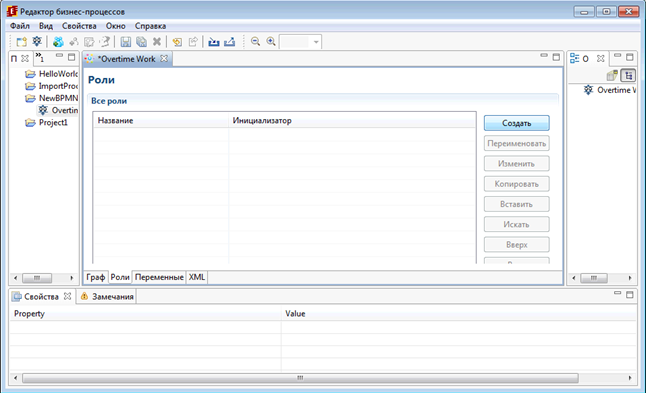
Task: Open the Окно menu
Action: 115,26
